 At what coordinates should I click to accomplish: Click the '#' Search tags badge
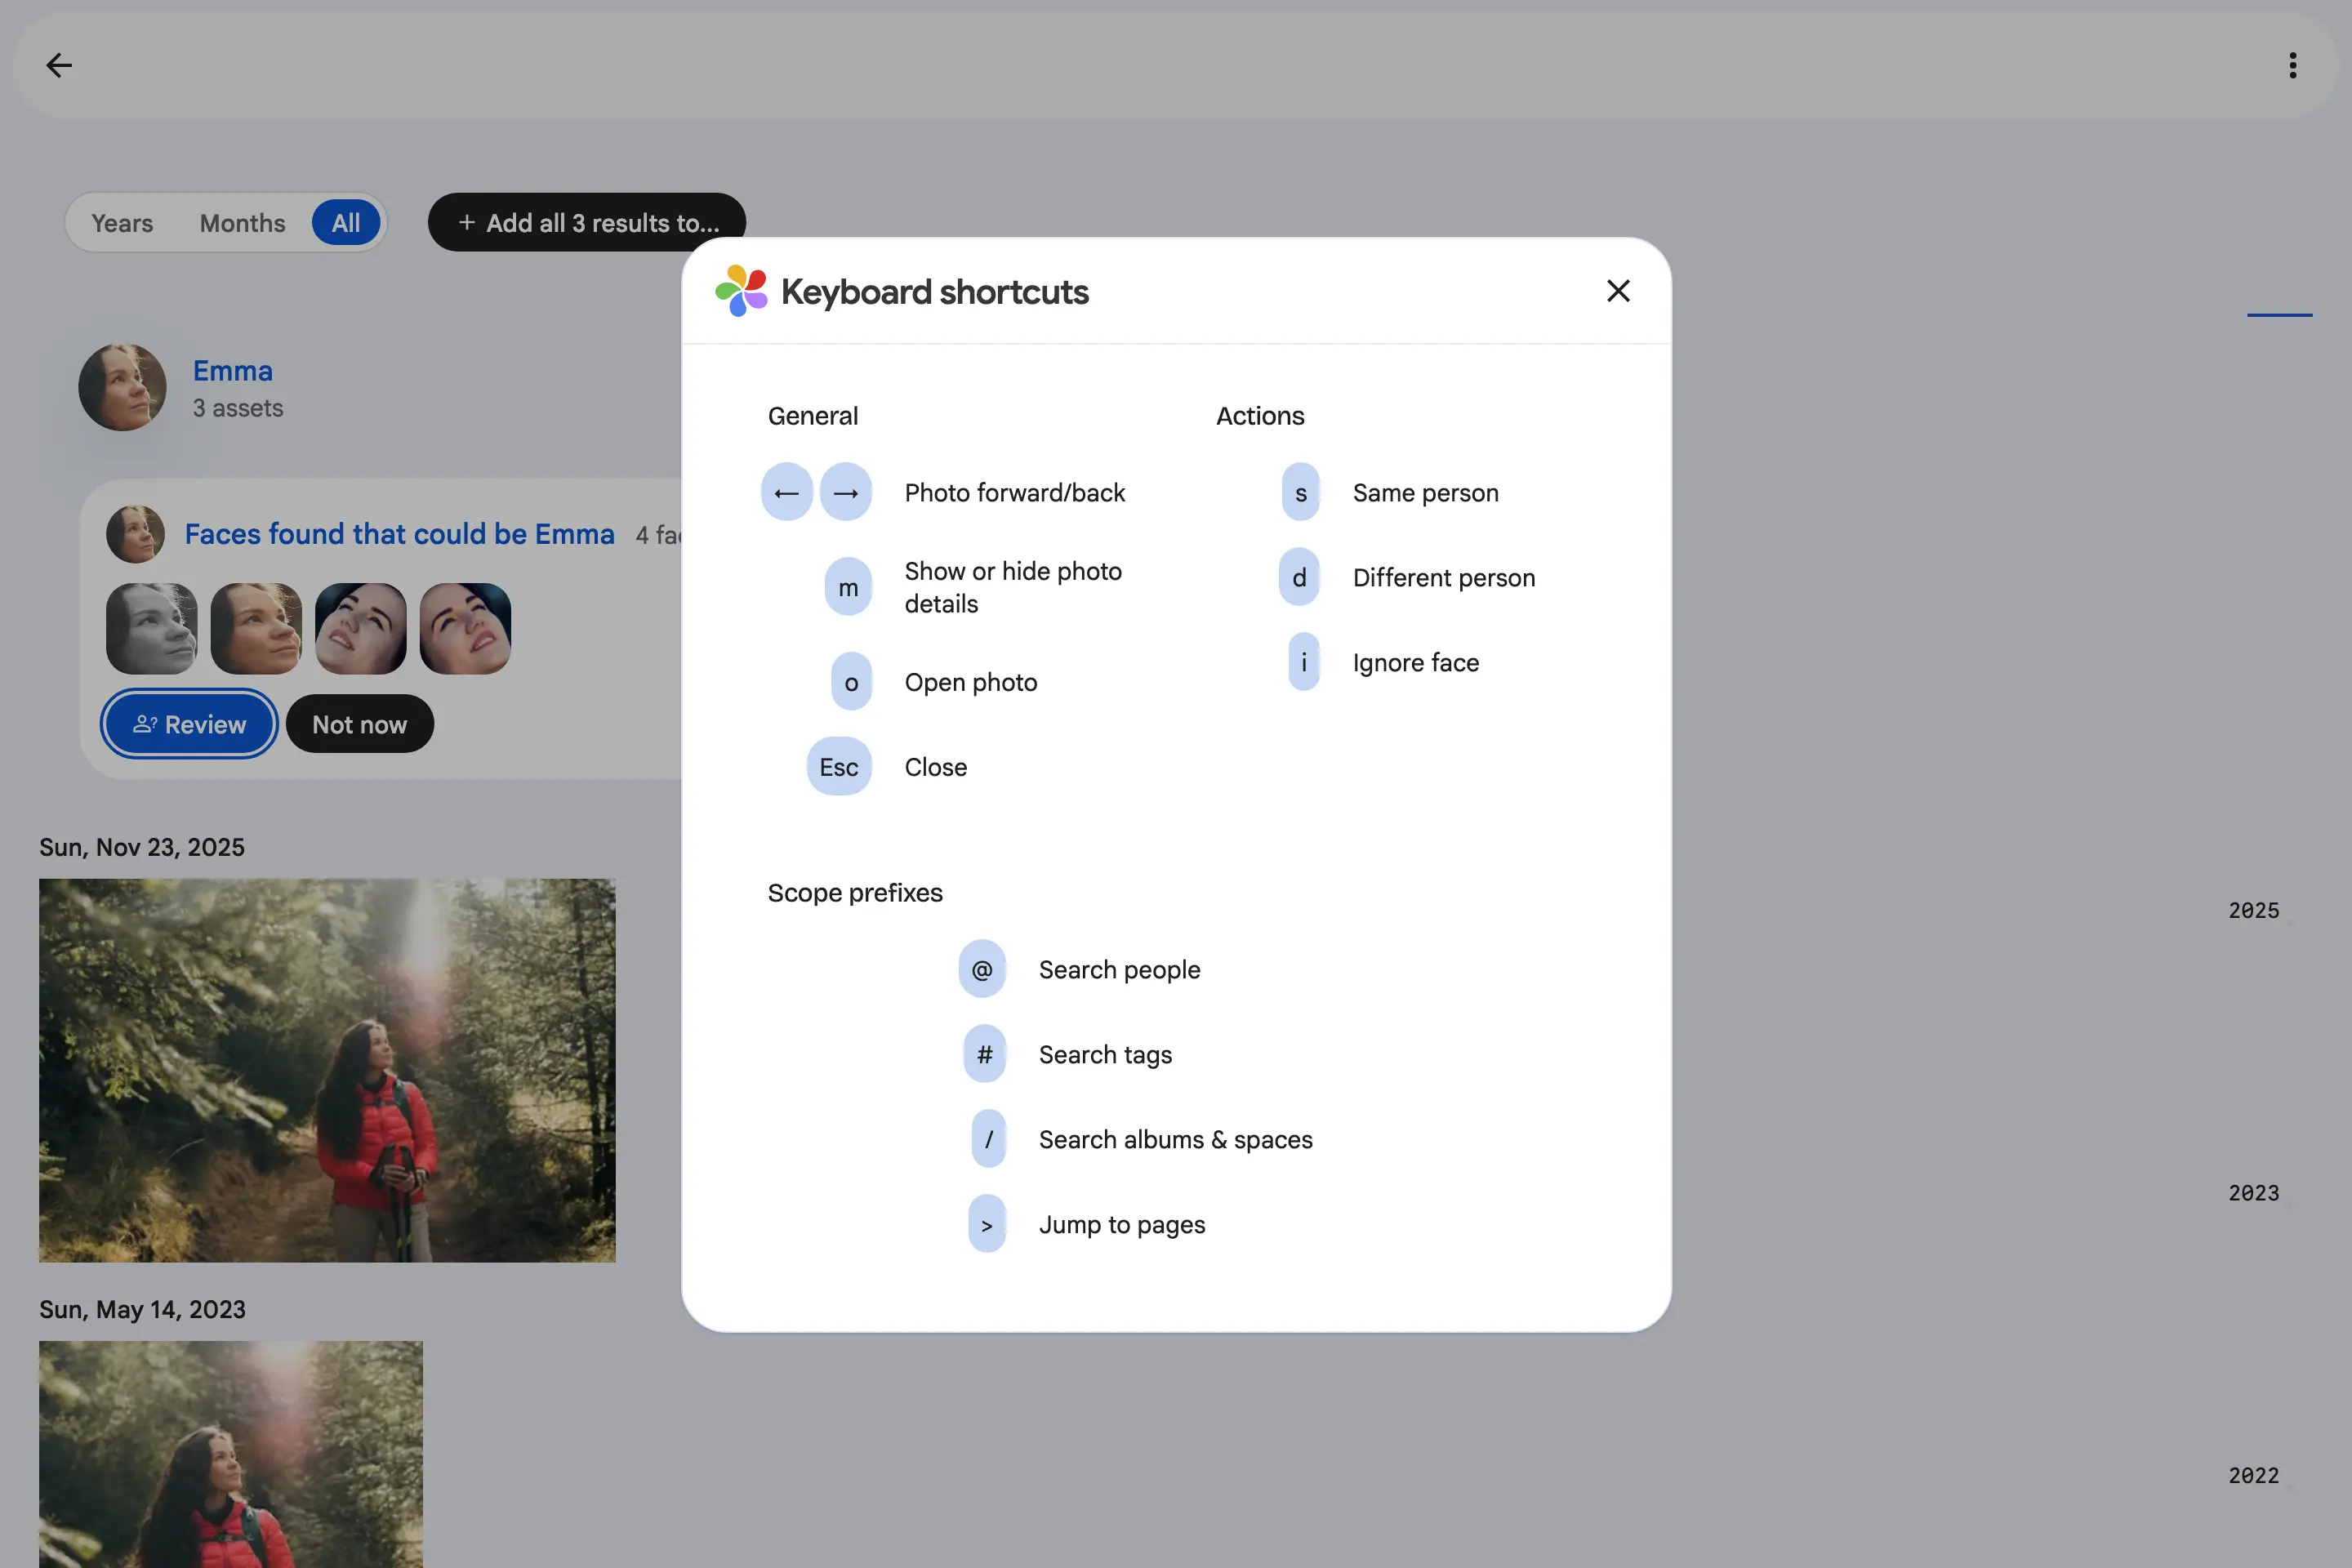985,1054
